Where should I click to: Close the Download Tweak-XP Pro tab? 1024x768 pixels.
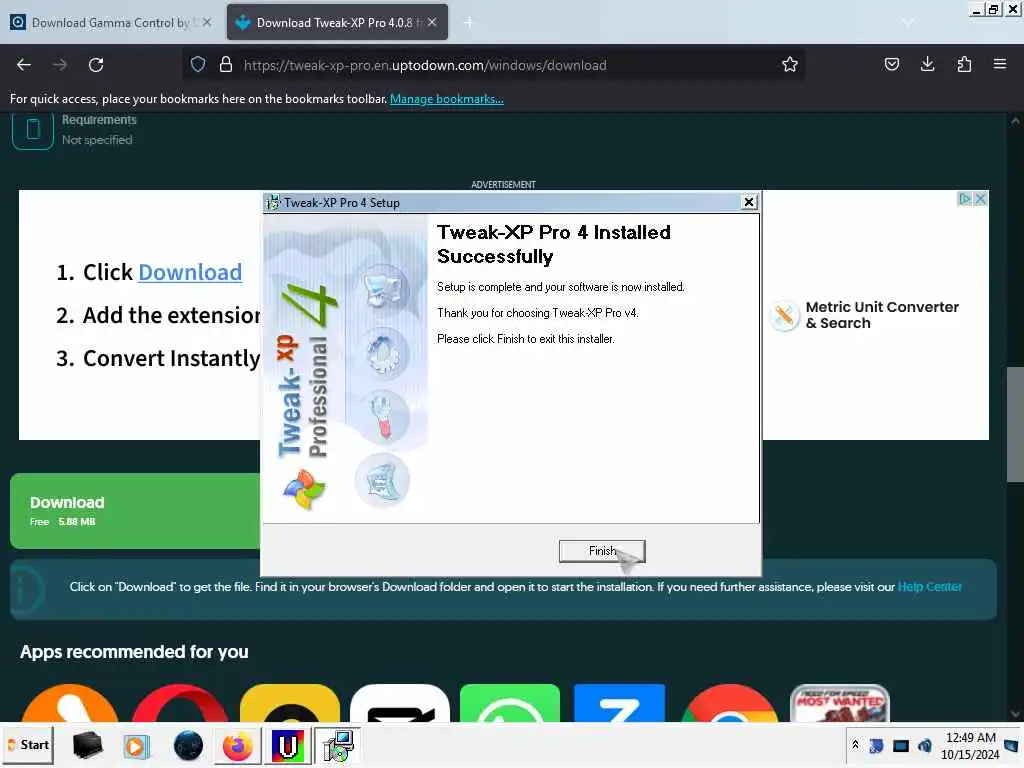432,22
